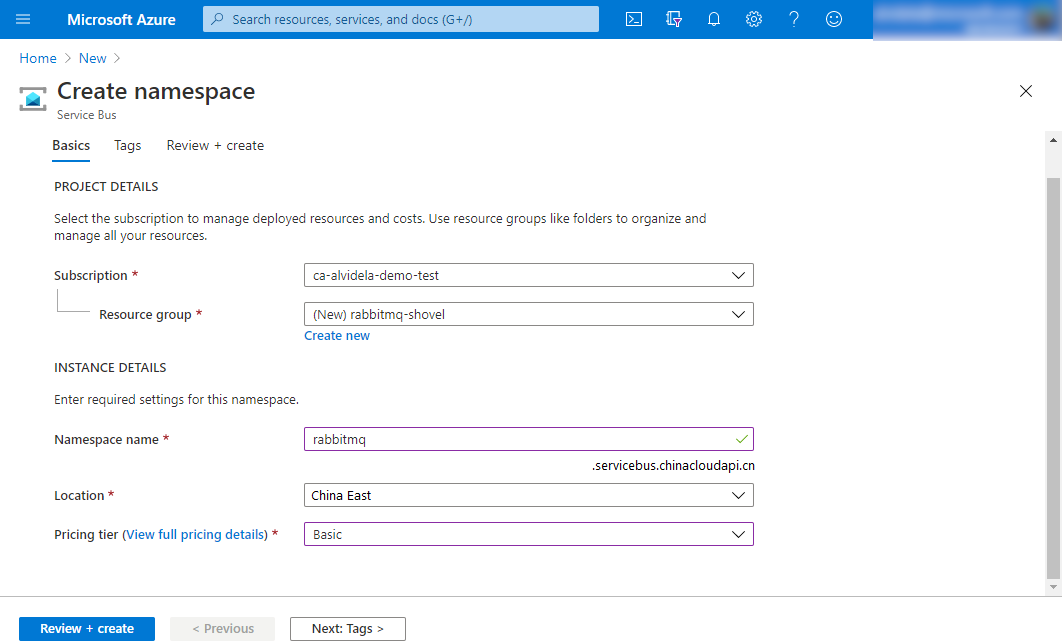
Task: Launch Cloud Shell from top bar
Action: click(x=634, y=19)
